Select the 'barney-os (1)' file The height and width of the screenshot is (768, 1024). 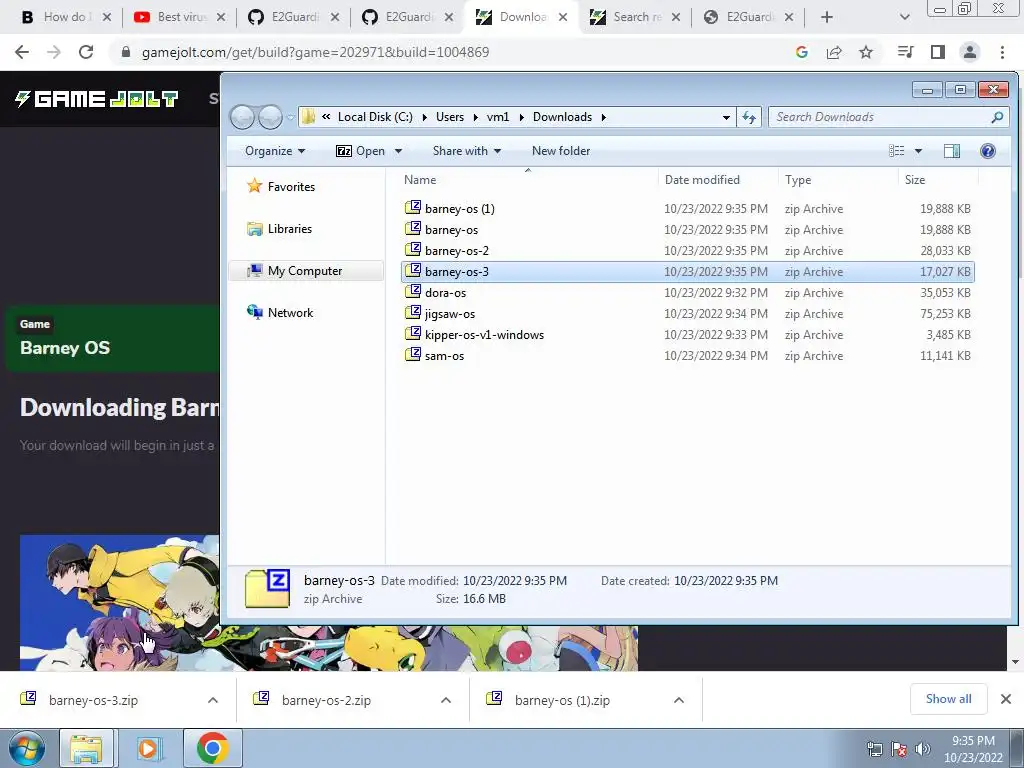tap(687, 209)
